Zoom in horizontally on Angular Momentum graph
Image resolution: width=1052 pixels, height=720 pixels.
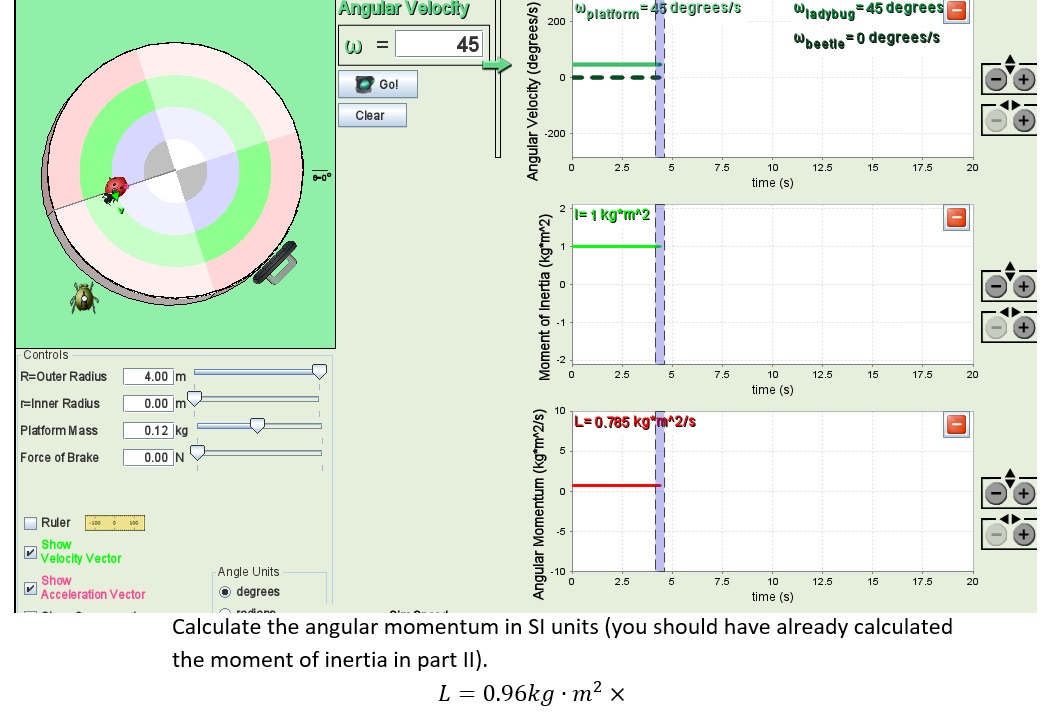1023,533
